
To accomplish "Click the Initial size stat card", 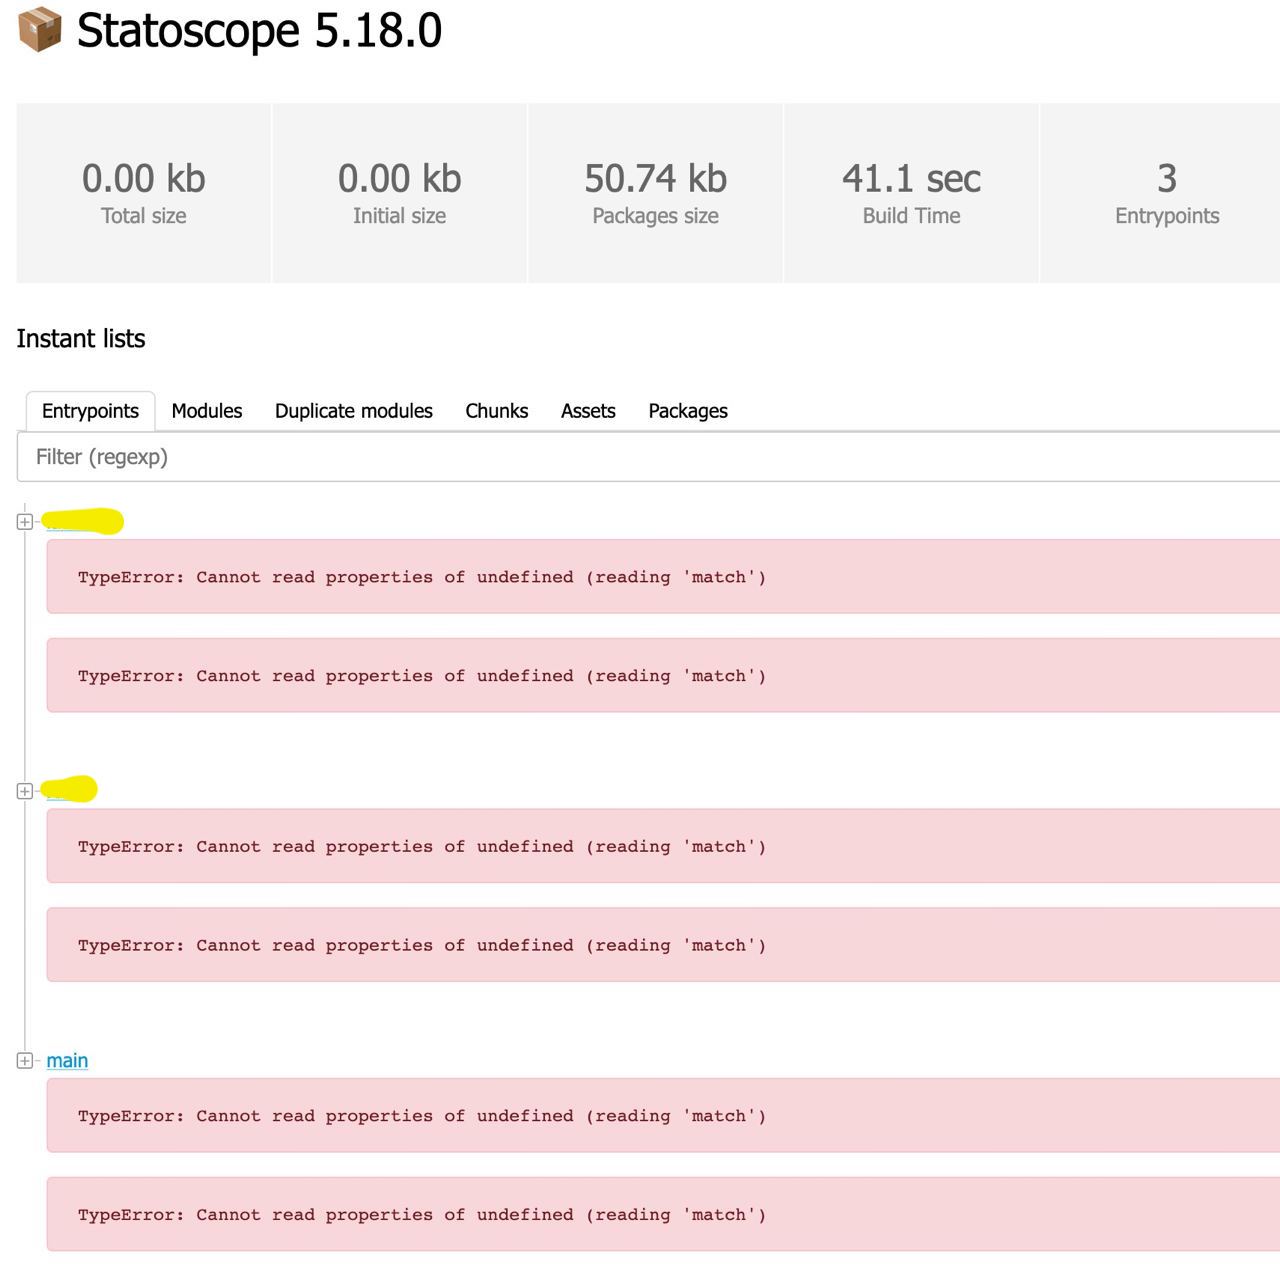I will pos(399,192).
